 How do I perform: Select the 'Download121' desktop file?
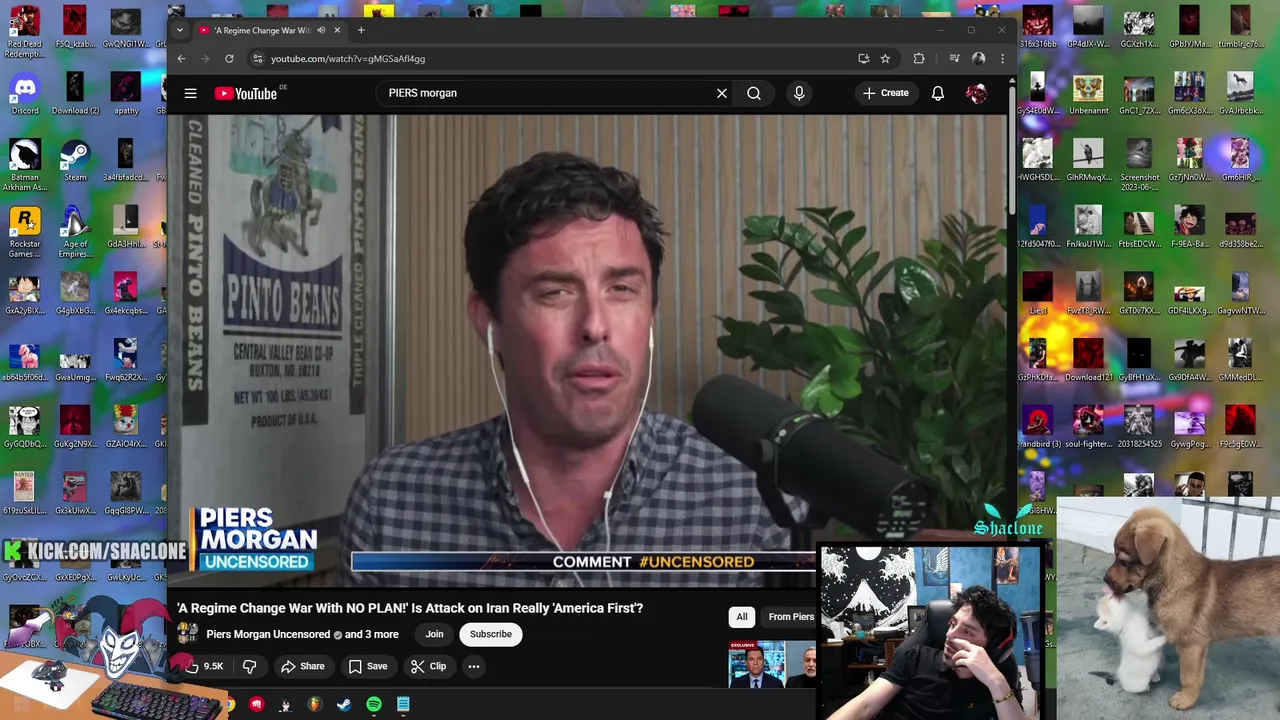(1088, 360)
